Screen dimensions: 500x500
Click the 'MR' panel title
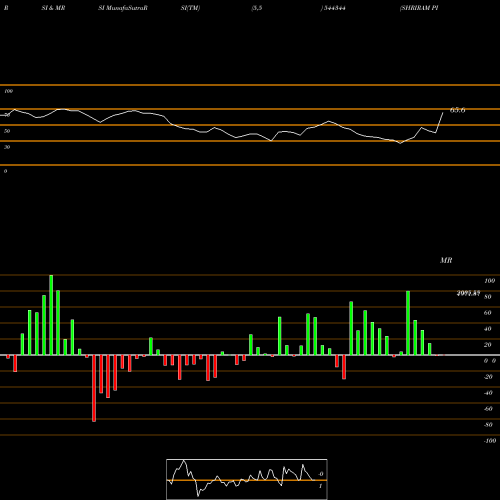tap(446, 260)
